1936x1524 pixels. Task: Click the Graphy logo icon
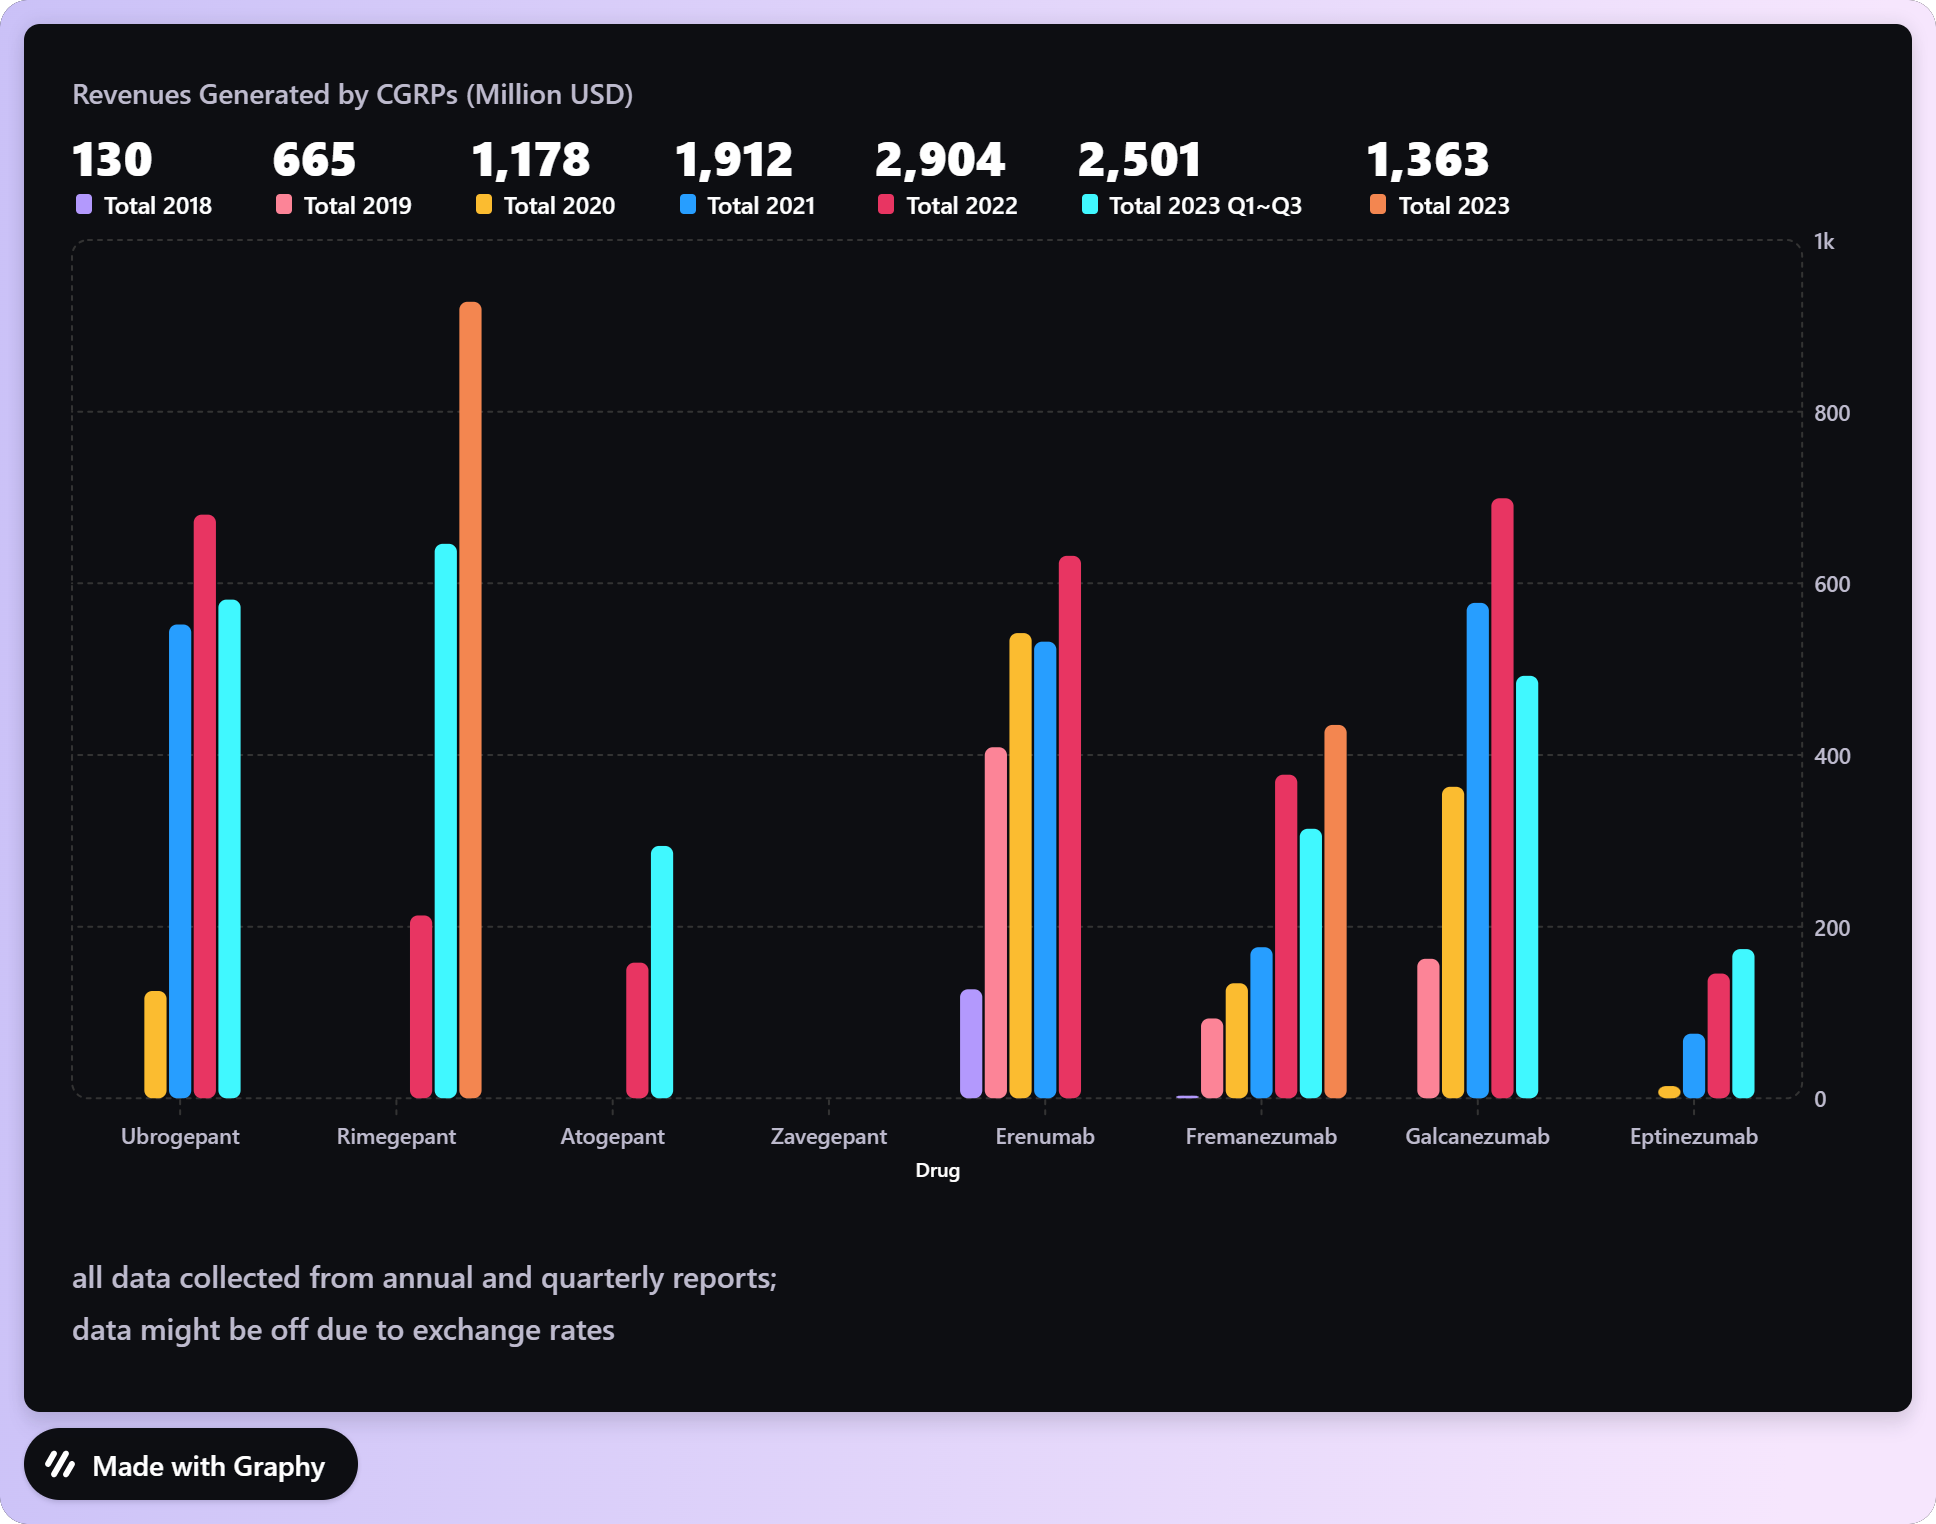pos(61,1464)
